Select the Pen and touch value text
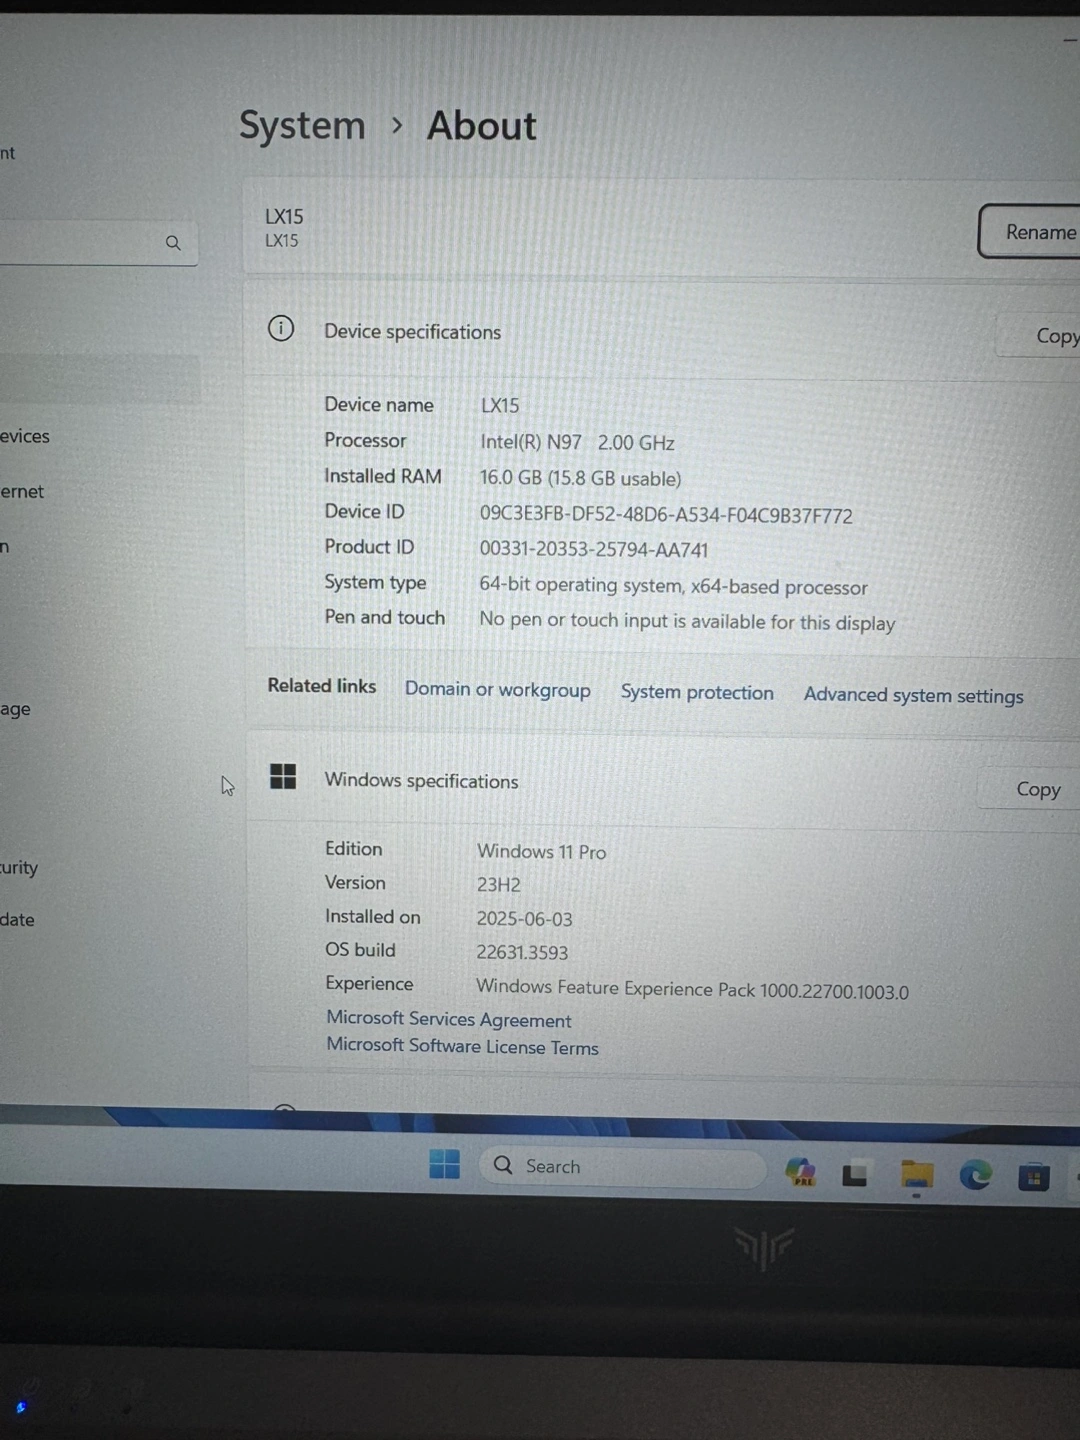 [687, 621]
